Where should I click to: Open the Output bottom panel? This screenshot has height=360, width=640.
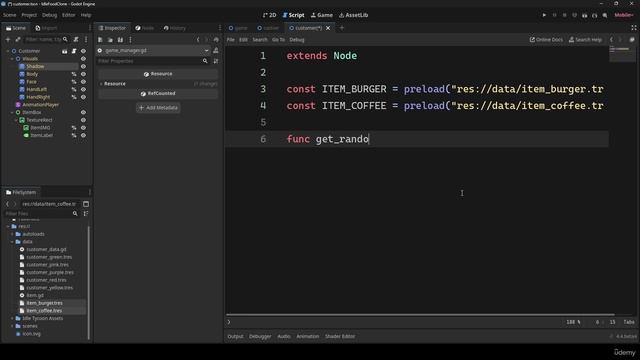[236, 336]
